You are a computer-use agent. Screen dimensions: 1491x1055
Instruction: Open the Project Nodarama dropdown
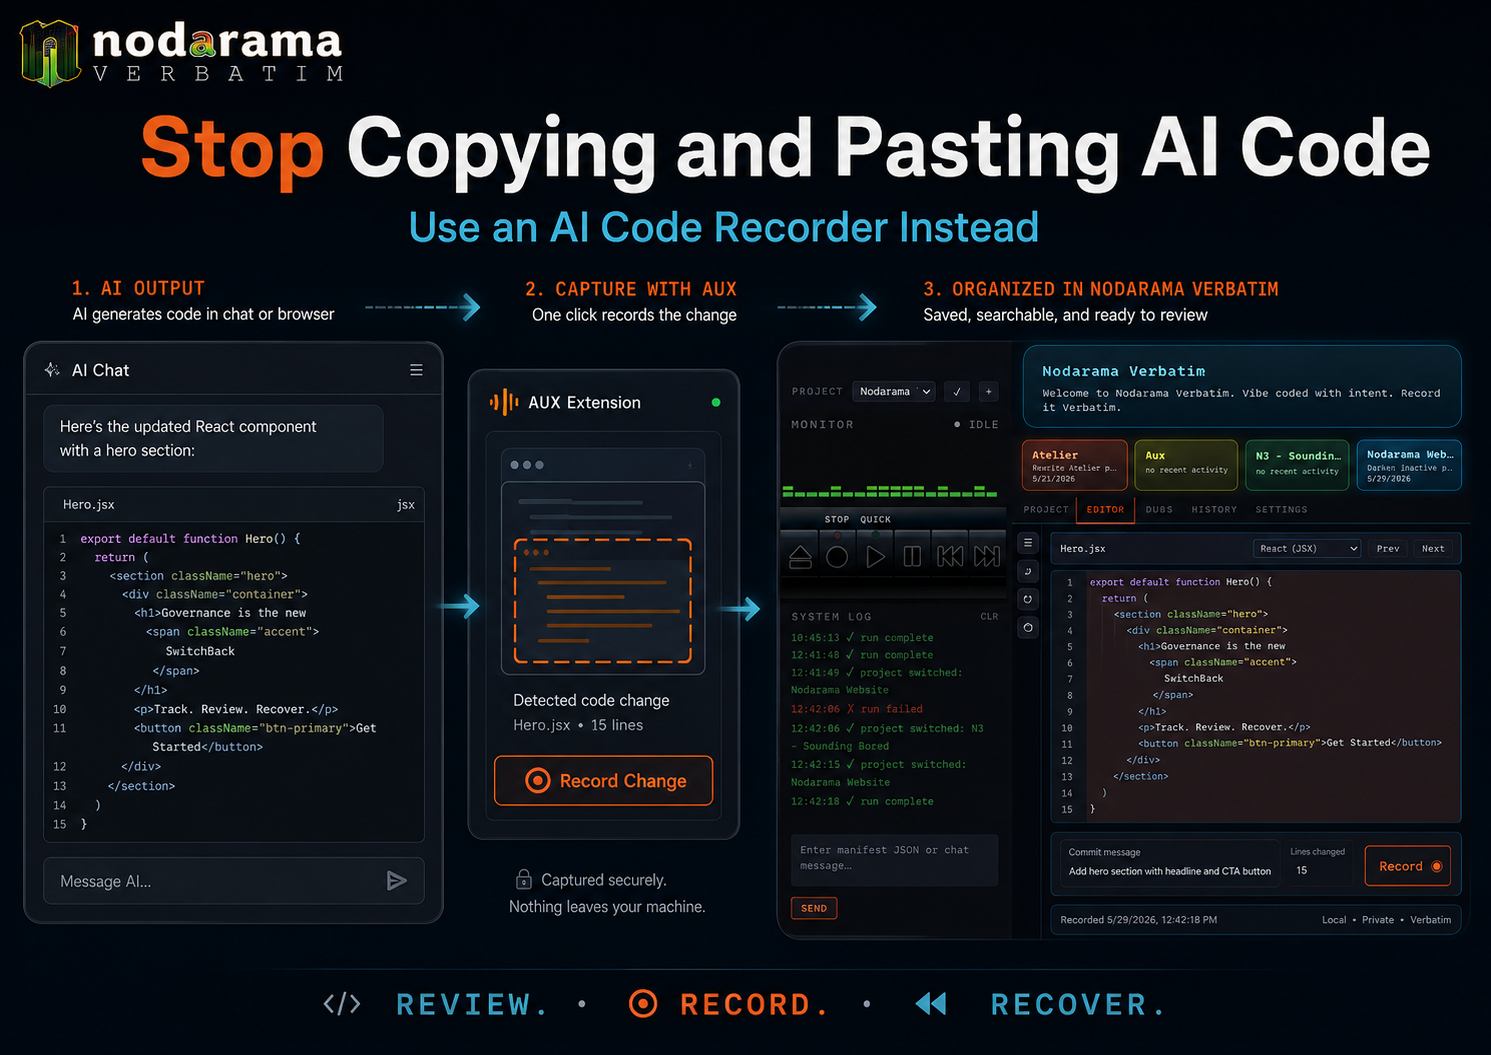(x=894, y=391)
